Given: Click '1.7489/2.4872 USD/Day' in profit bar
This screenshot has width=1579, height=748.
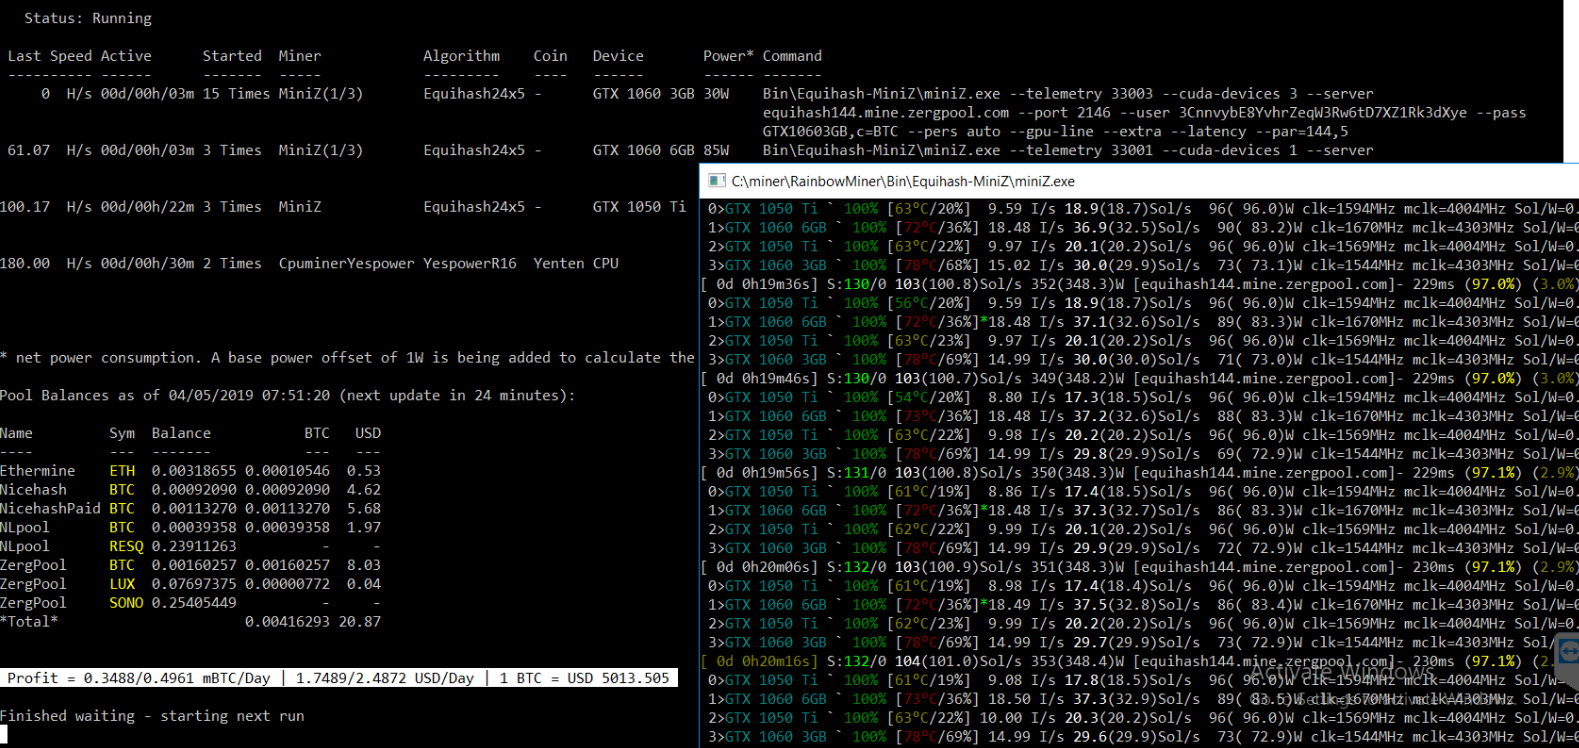Looking at the screenshot, I should coord(385,678).
